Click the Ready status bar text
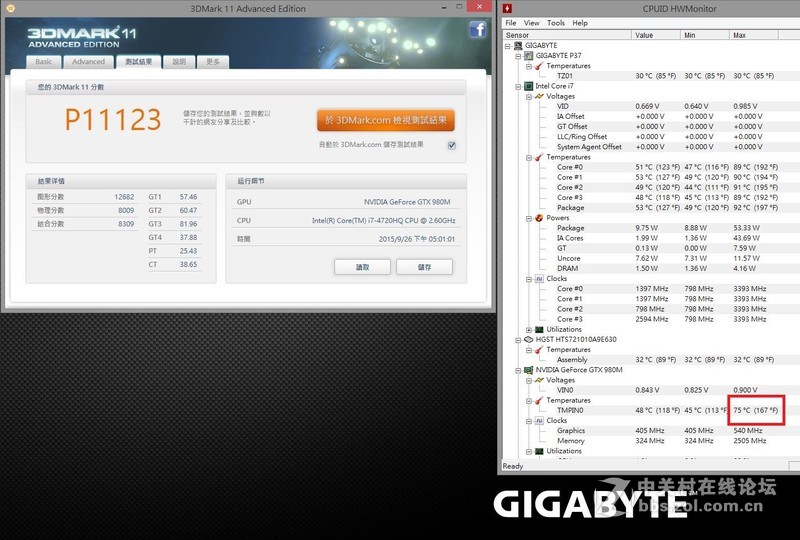 pos(513,466)
